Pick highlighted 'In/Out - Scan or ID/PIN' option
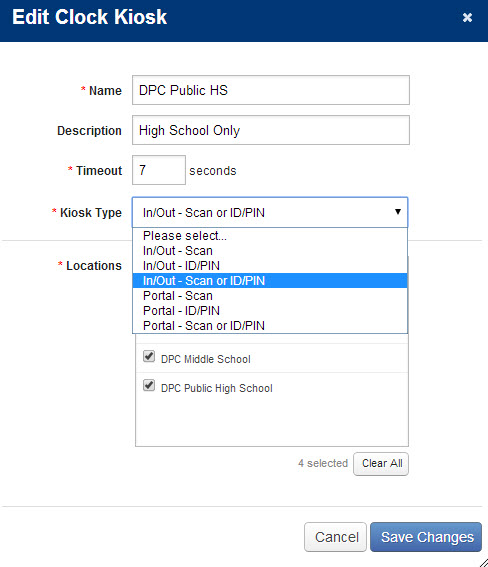488x567 pixels. [x=270, y=281]
